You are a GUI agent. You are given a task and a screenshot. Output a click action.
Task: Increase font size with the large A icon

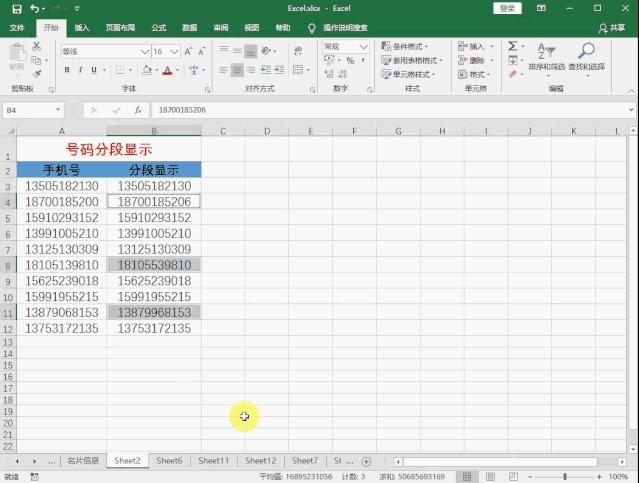pyautogui.click(x=188, y=51)
